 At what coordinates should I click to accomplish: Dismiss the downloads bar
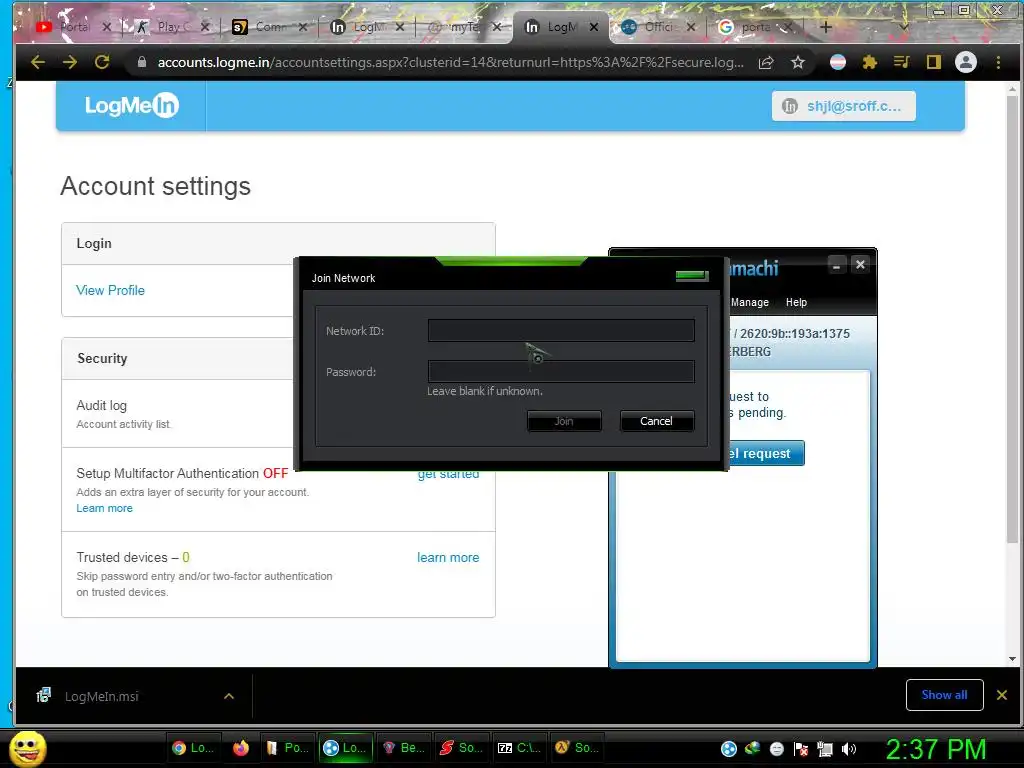tap(1002, 695)
